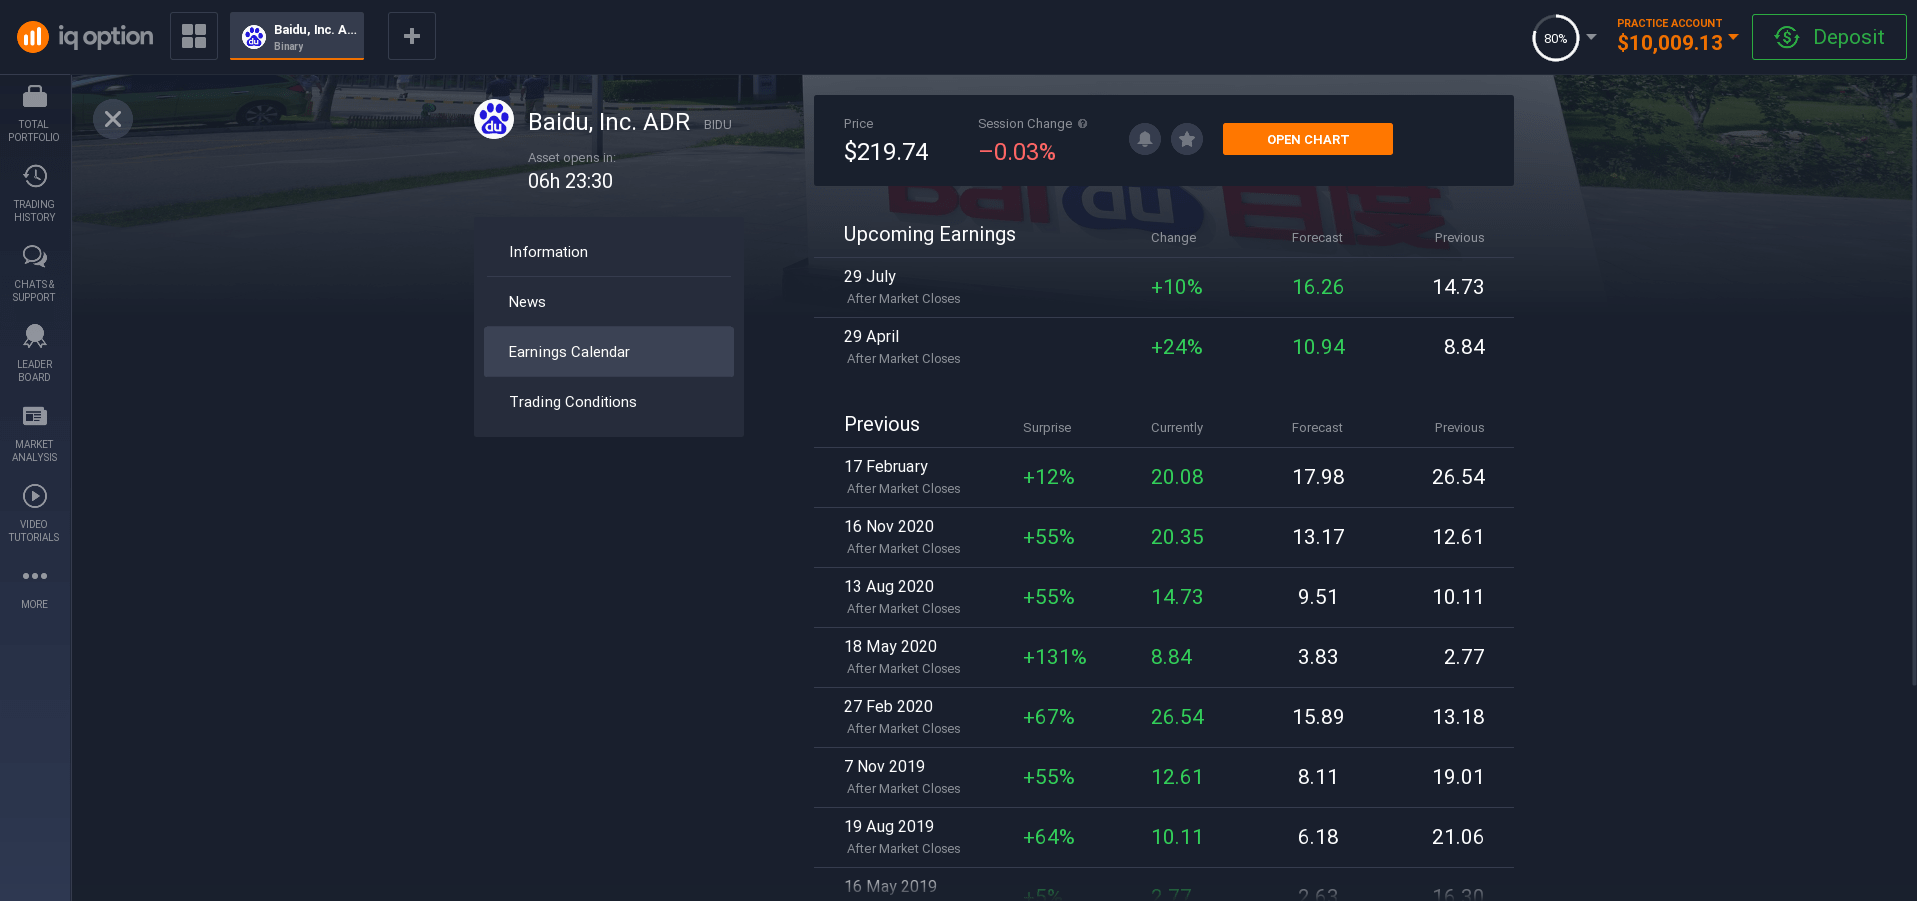Click the BIDU ticker label
This screenshot has height=901, width=1917.
tap(717, 125)
